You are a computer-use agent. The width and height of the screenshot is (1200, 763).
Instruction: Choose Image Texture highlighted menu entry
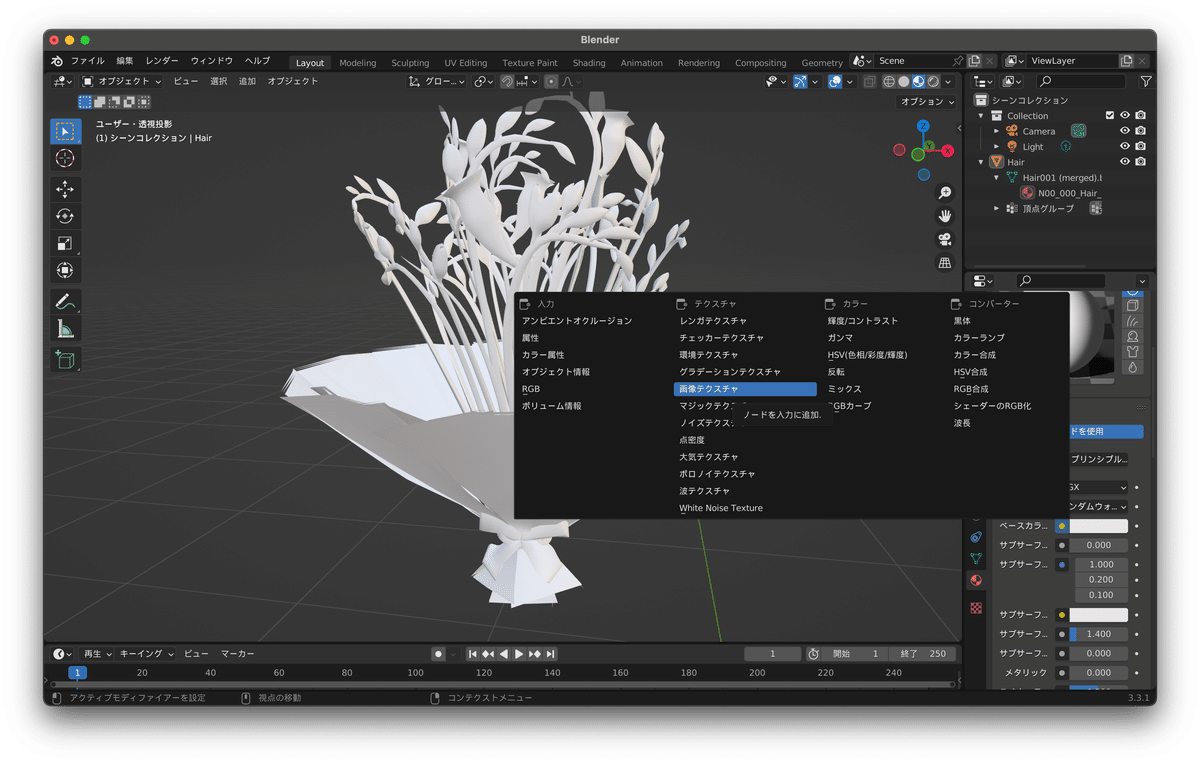click(x=745, y=389)
